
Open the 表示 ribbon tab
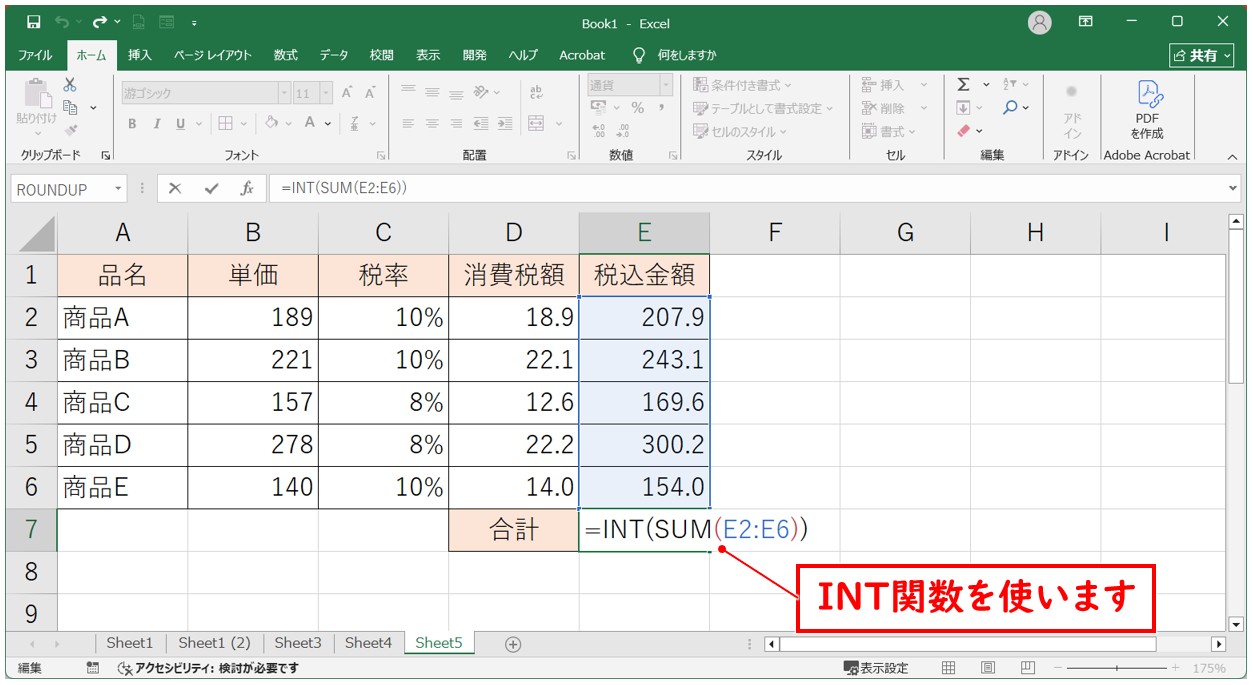(428, 55)
